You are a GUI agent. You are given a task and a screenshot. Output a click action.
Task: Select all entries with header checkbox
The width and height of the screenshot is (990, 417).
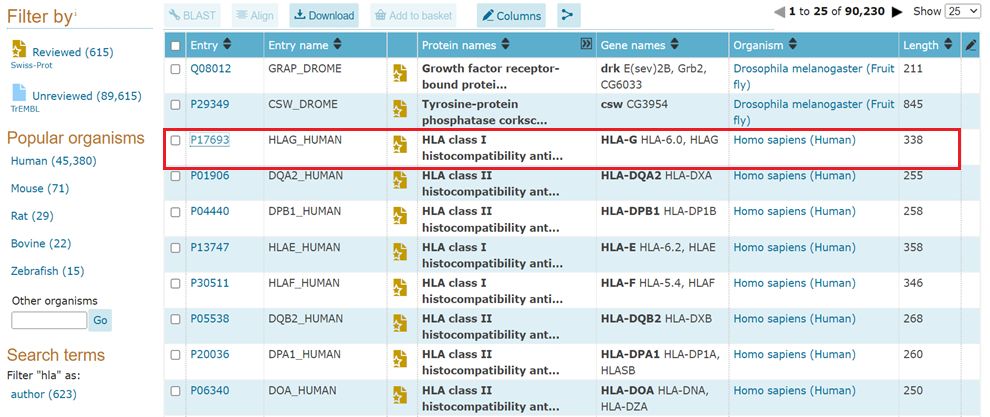tap(176, 46)
